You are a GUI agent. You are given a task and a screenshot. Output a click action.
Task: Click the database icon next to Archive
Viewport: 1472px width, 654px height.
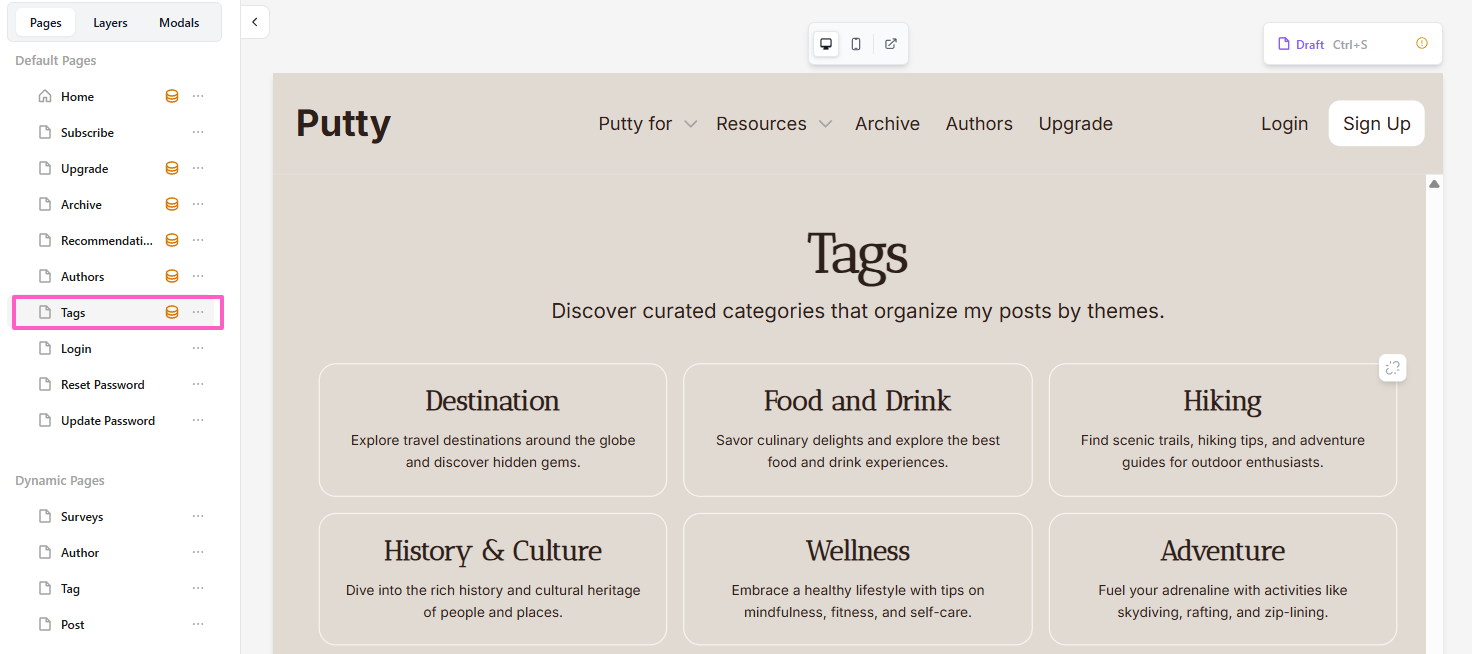click(x=172, y=205)
